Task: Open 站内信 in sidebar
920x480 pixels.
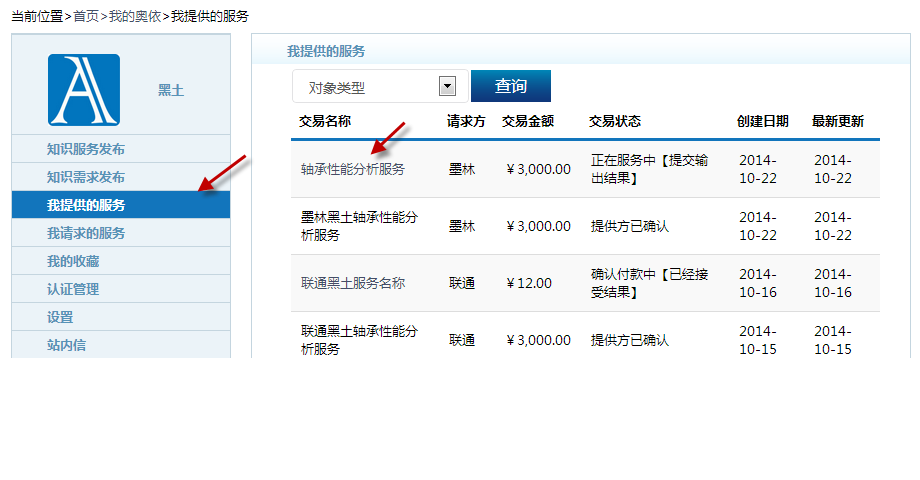Action: (x=66, y=345)
